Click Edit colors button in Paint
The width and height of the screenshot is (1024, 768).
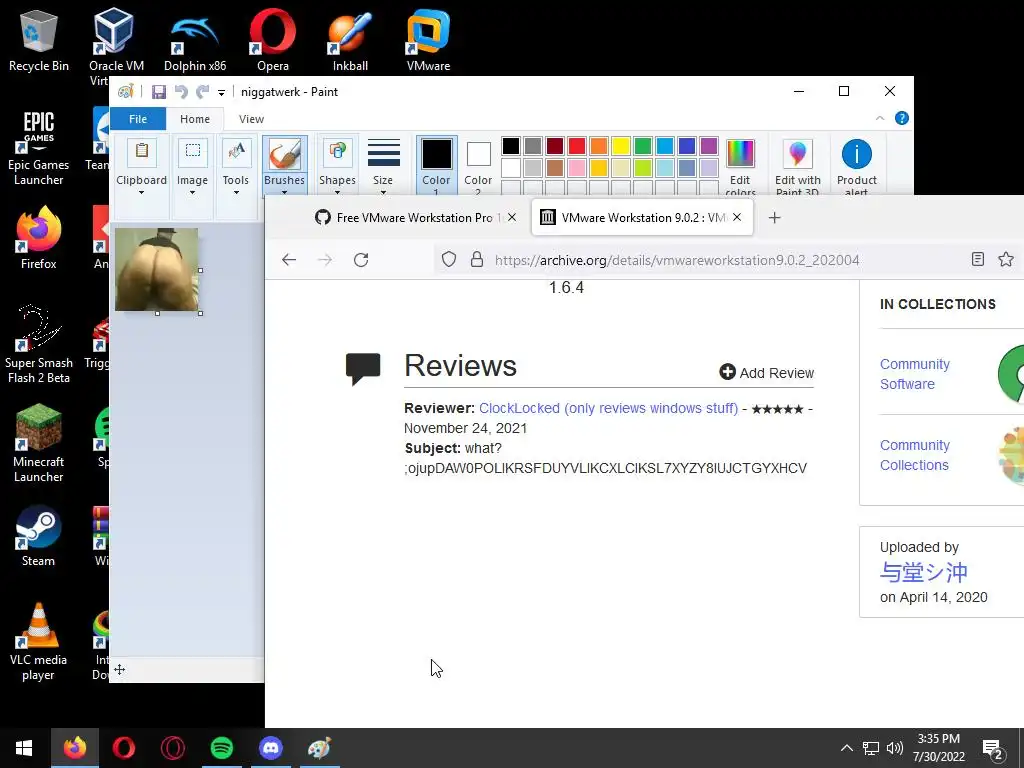tap(740, 167)
